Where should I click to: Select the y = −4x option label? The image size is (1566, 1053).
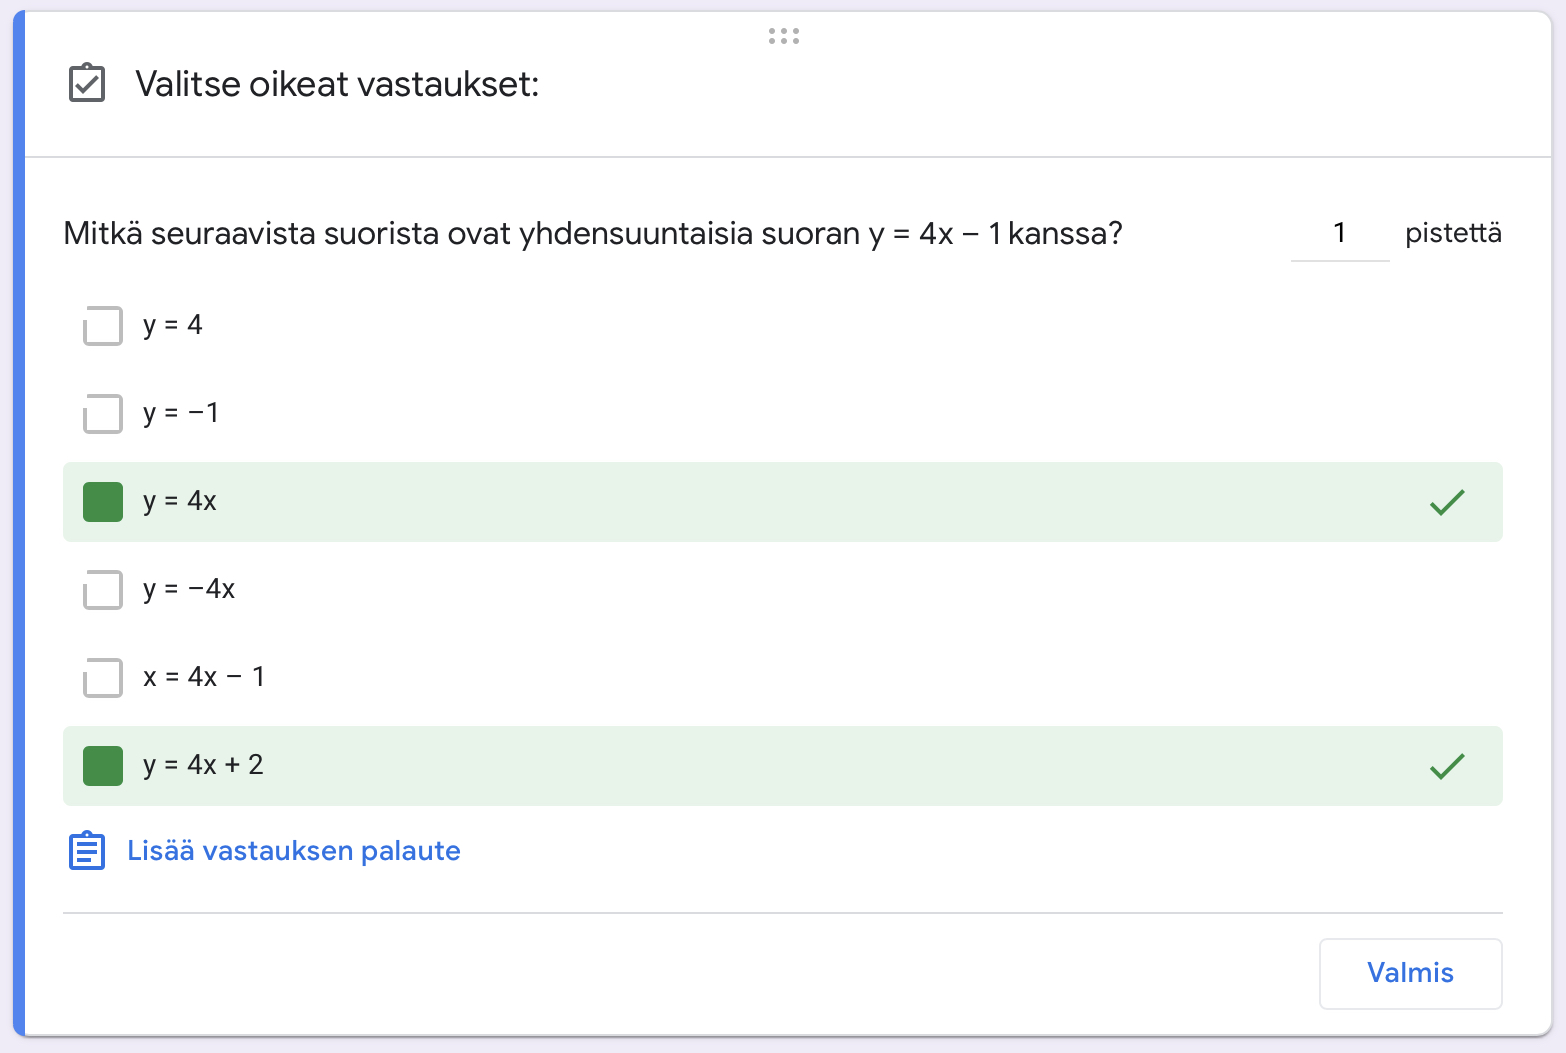(x=189, y=589)
